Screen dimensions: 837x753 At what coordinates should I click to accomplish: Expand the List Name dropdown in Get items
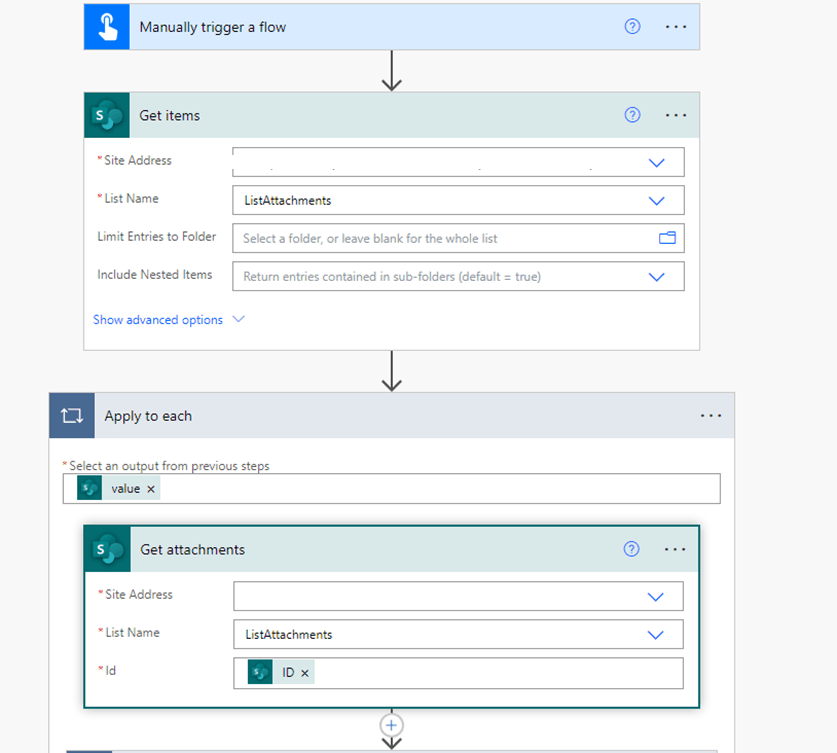click(x=657, y=201)
